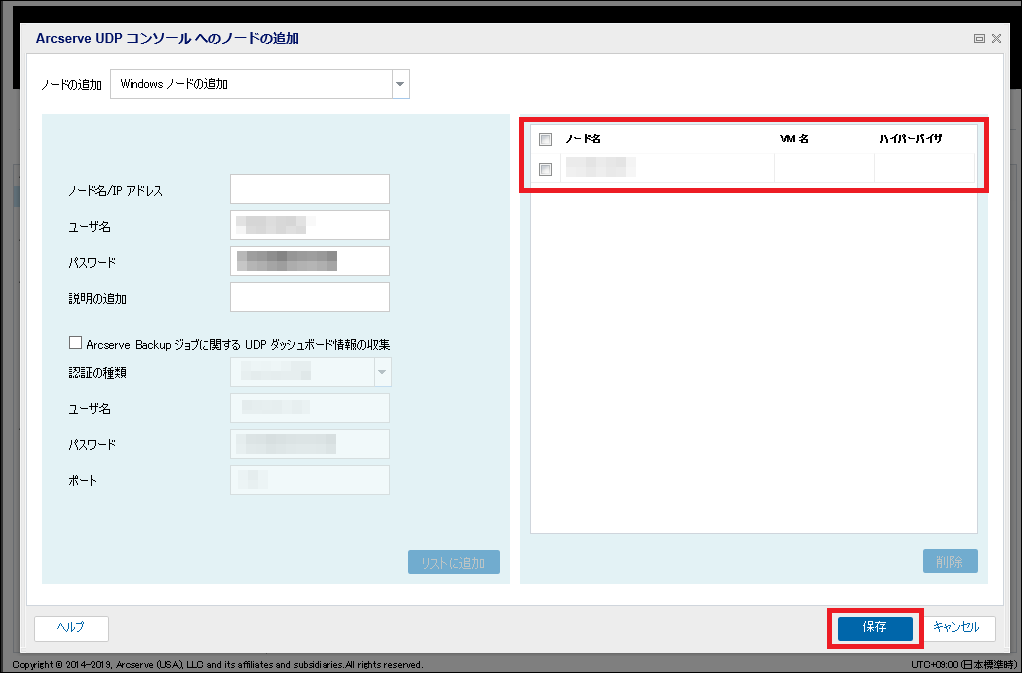Click the ノード名/IP アドレス input field
This screenshot has height=673, width=1022.
pyautogui.click(x=310, y=189)
